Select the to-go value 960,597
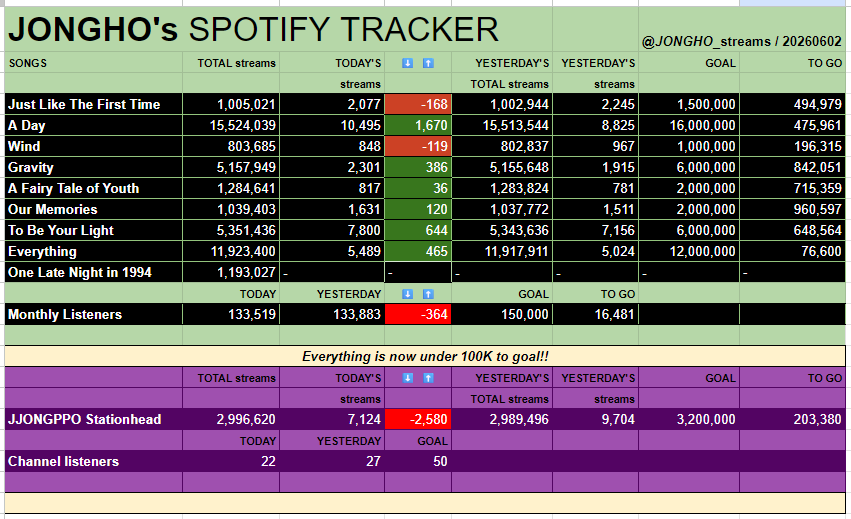 pyautogui.click(x=792, y=209)
